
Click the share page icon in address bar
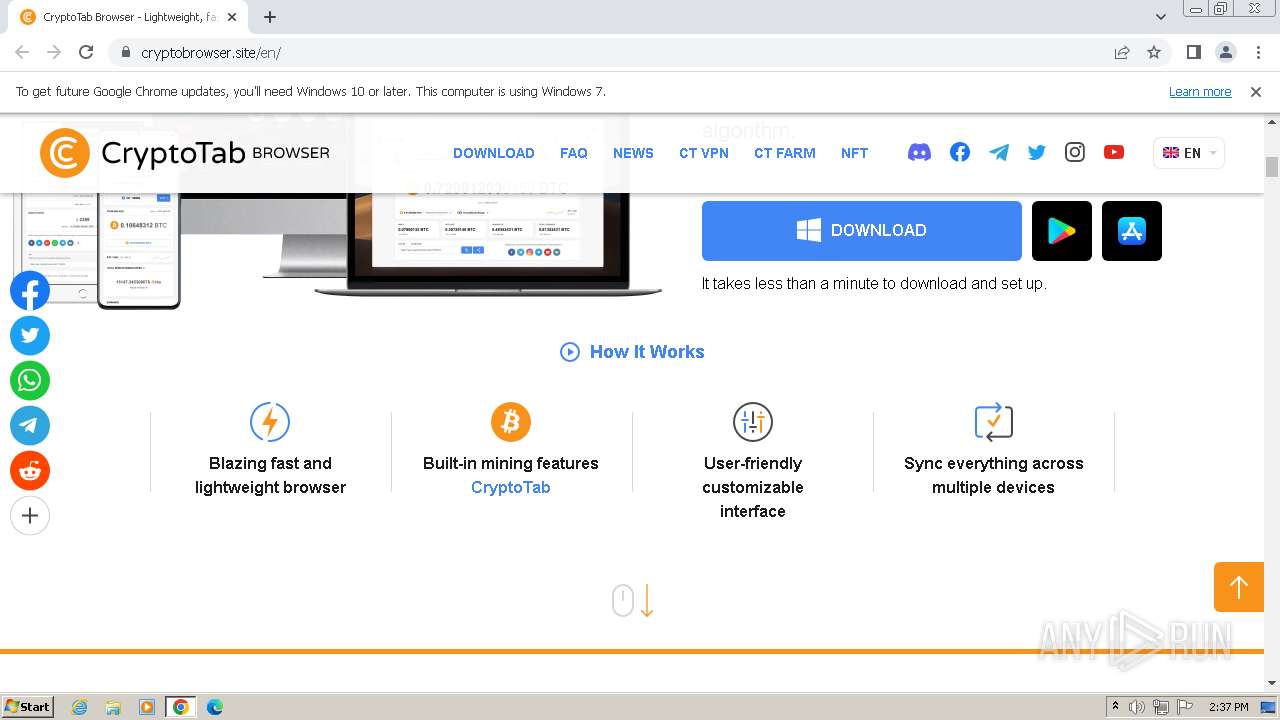click(1122, 53)
